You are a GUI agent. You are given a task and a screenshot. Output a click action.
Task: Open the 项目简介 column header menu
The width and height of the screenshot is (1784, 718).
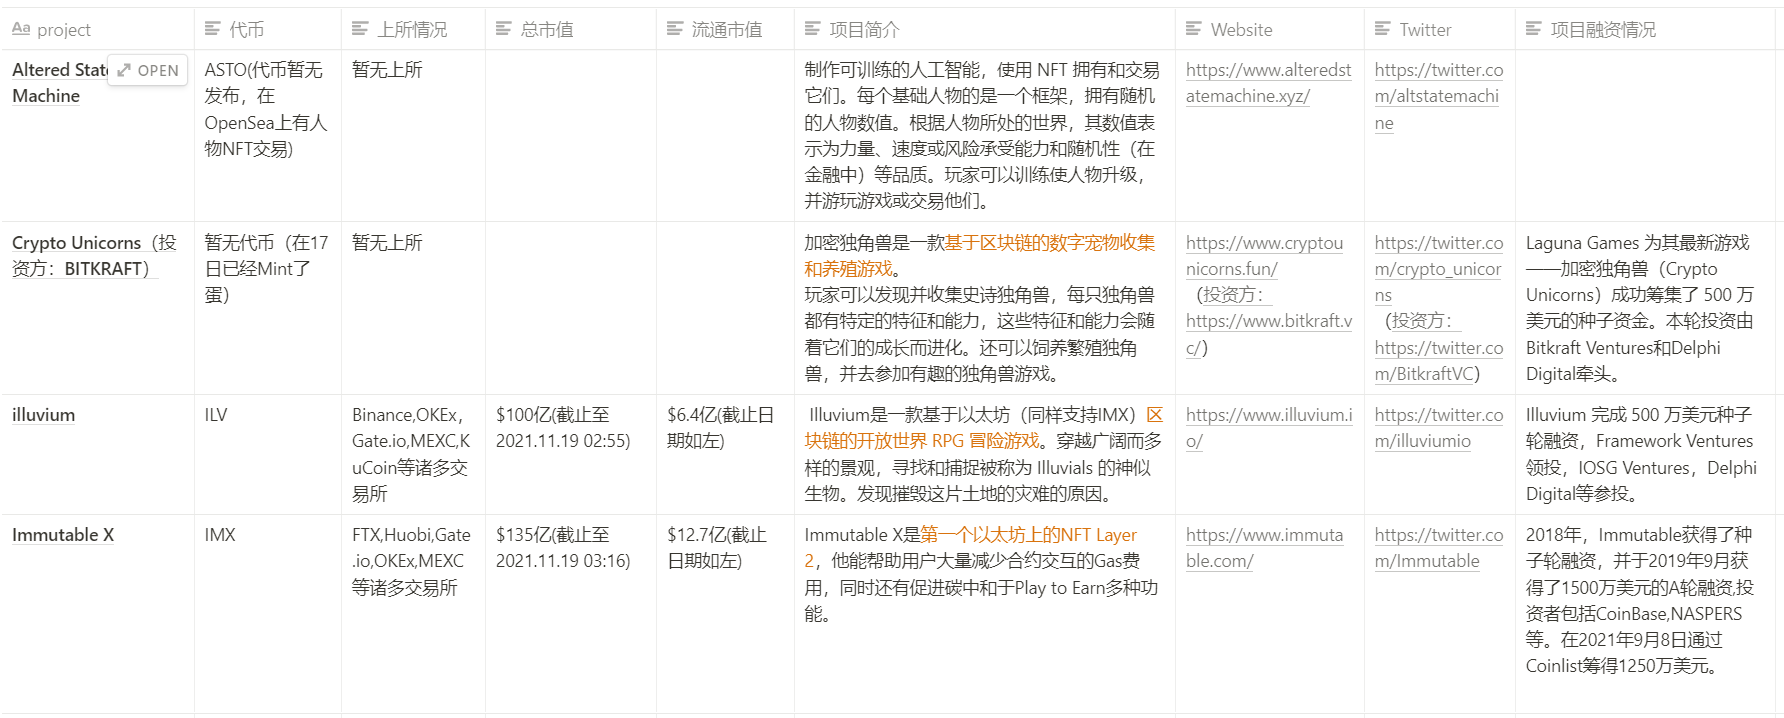[985, 29]
